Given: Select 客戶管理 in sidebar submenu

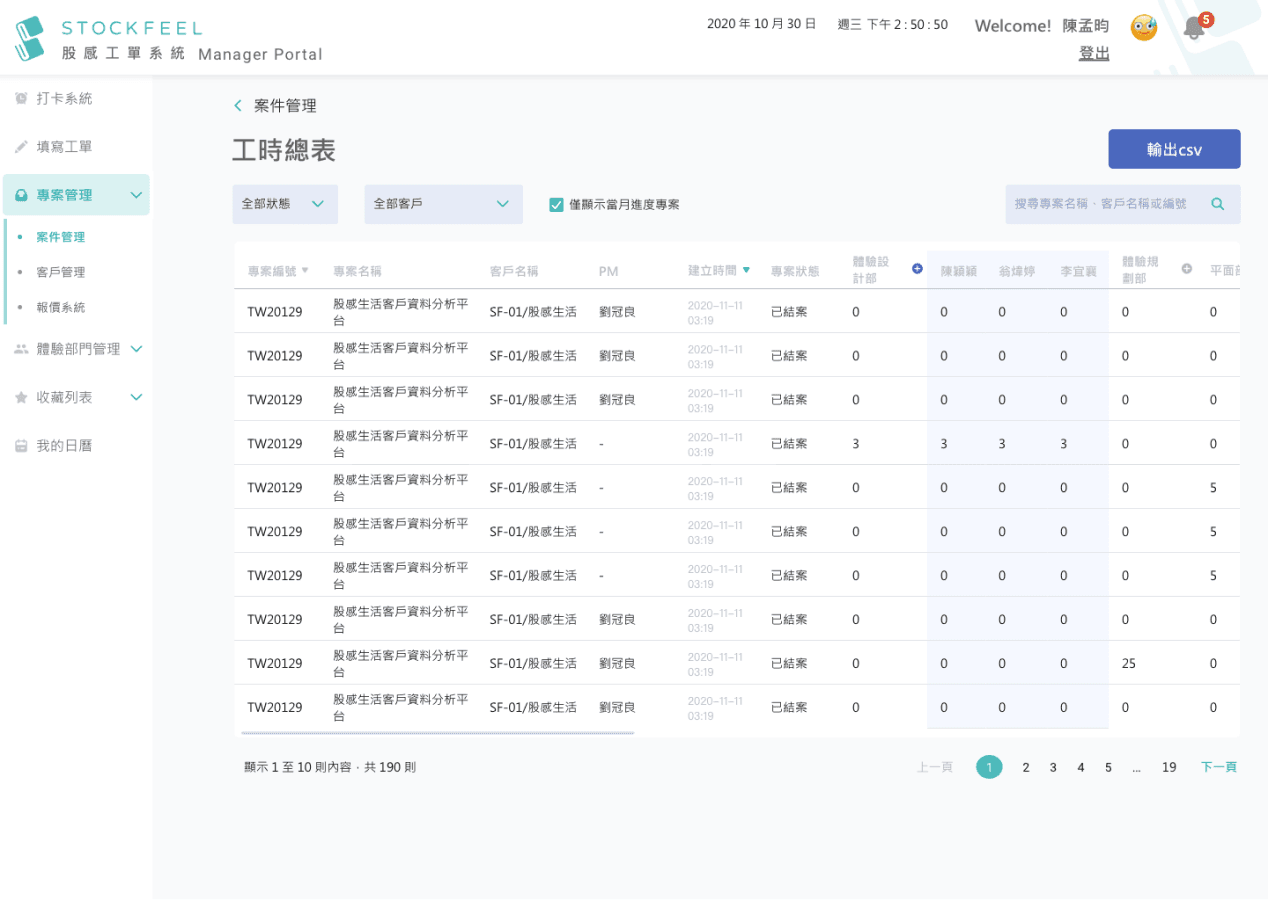Looking at the screenshot, I should pos(61,272).
